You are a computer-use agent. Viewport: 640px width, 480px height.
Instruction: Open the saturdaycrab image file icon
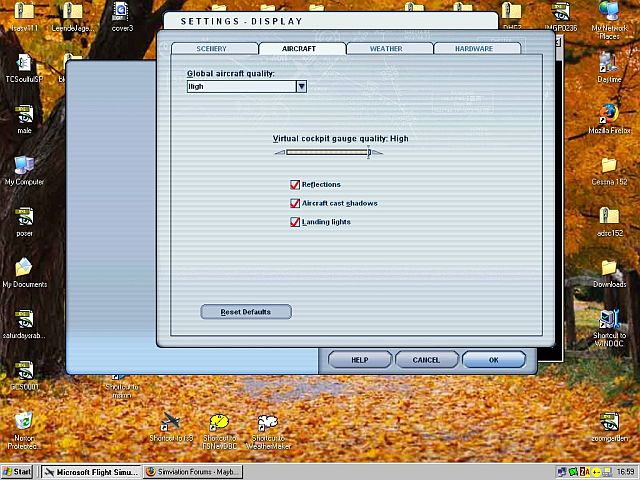click(x=24, y=319)
